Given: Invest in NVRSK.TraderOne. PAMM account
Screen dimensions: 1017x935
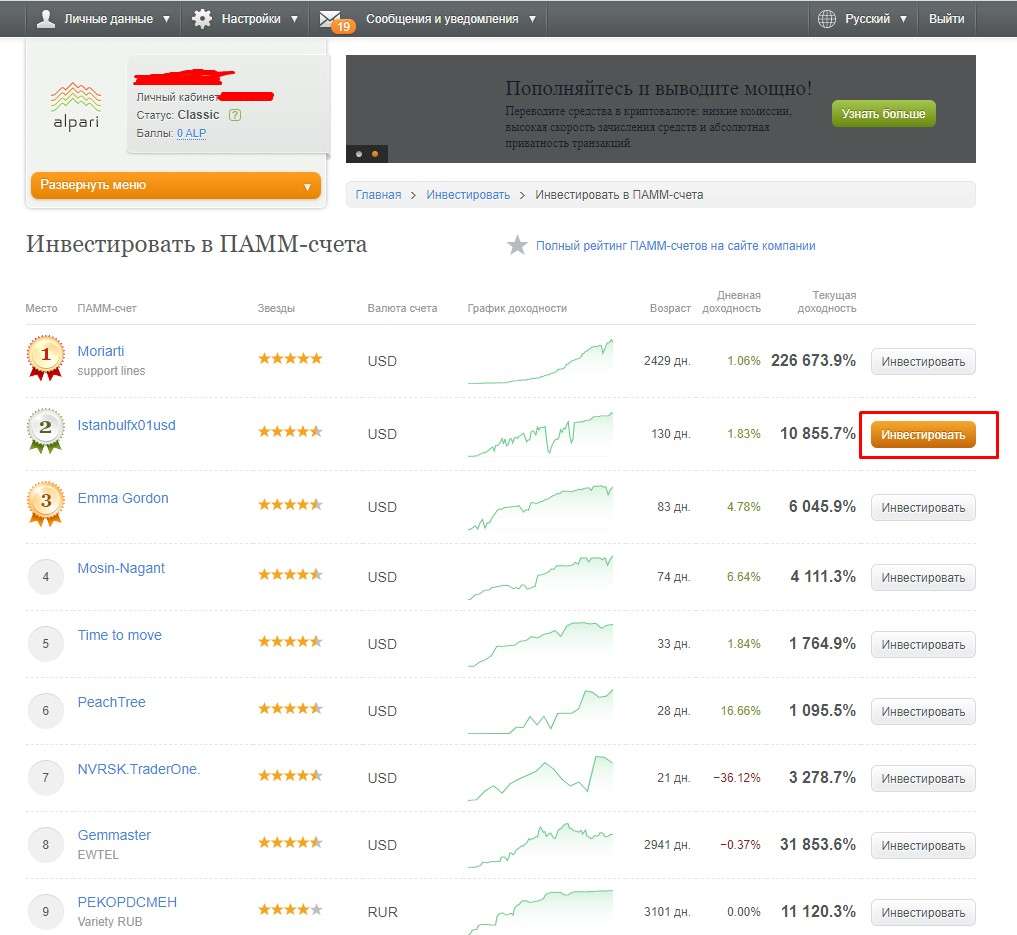Looking at the screenshot, I should pos(923,779).
